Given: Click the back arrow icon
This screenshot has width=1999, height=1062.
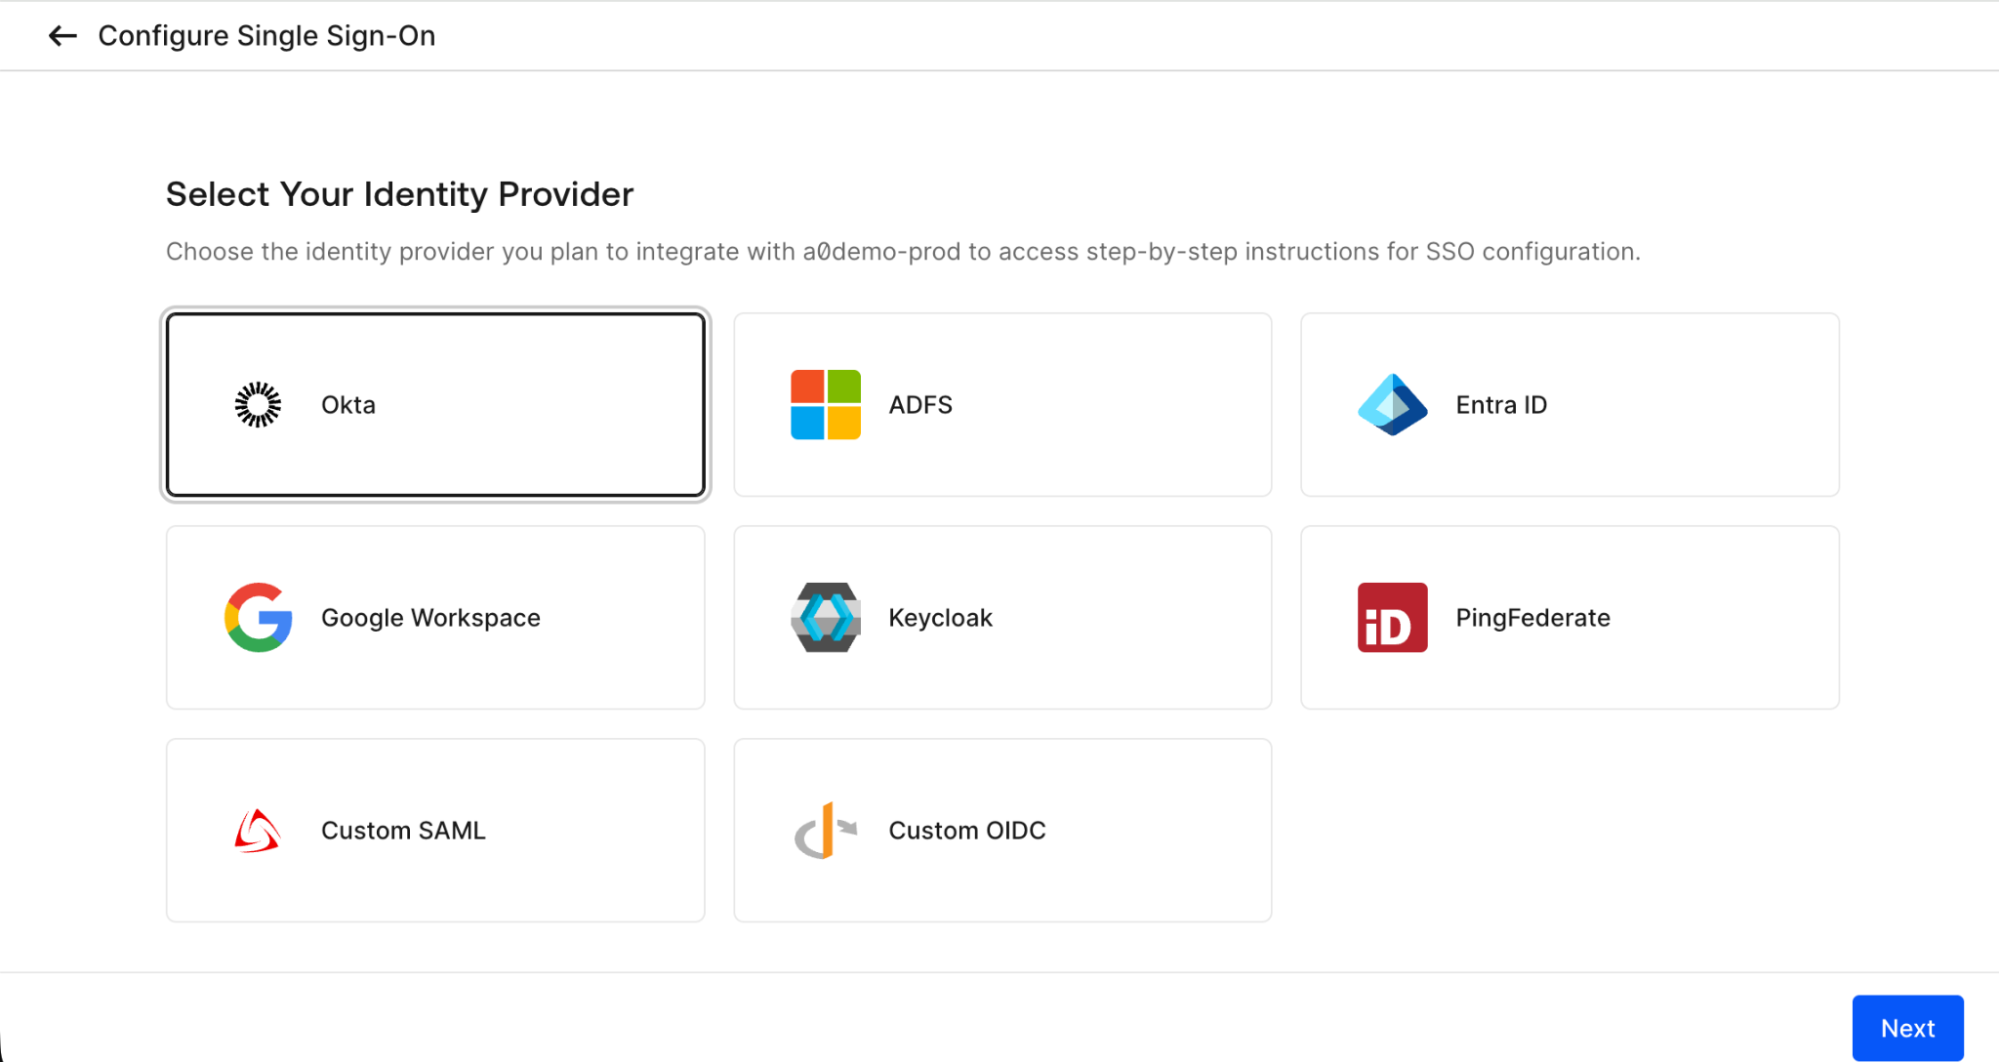Looking at the screenshot, I should click(x=62, y=35).
